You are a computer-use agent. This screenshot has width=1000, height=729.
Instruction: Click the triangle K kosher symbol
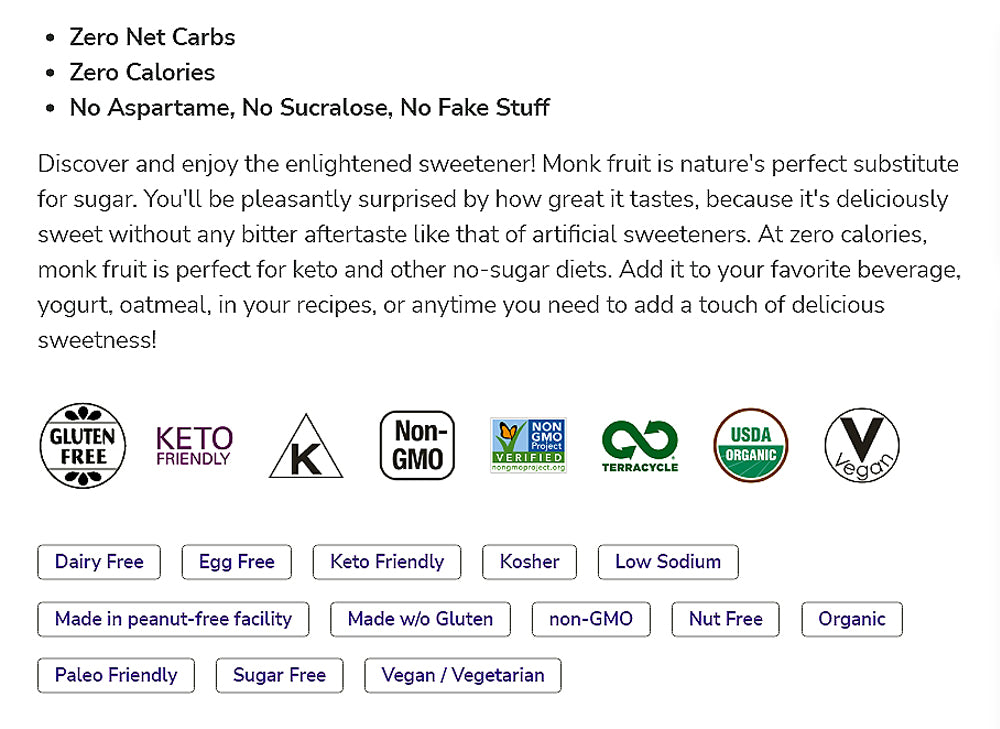[x=306, y=447]
